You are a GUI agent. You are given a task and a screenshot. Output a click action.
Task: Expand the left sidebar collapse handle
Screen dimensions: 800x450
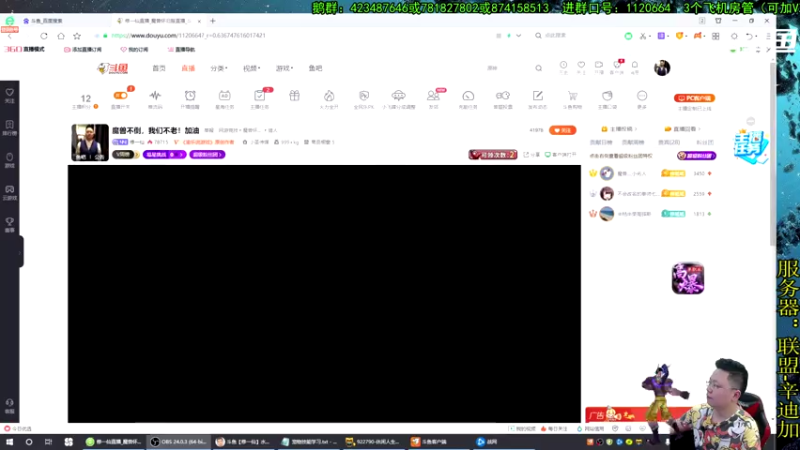point(20,252)
